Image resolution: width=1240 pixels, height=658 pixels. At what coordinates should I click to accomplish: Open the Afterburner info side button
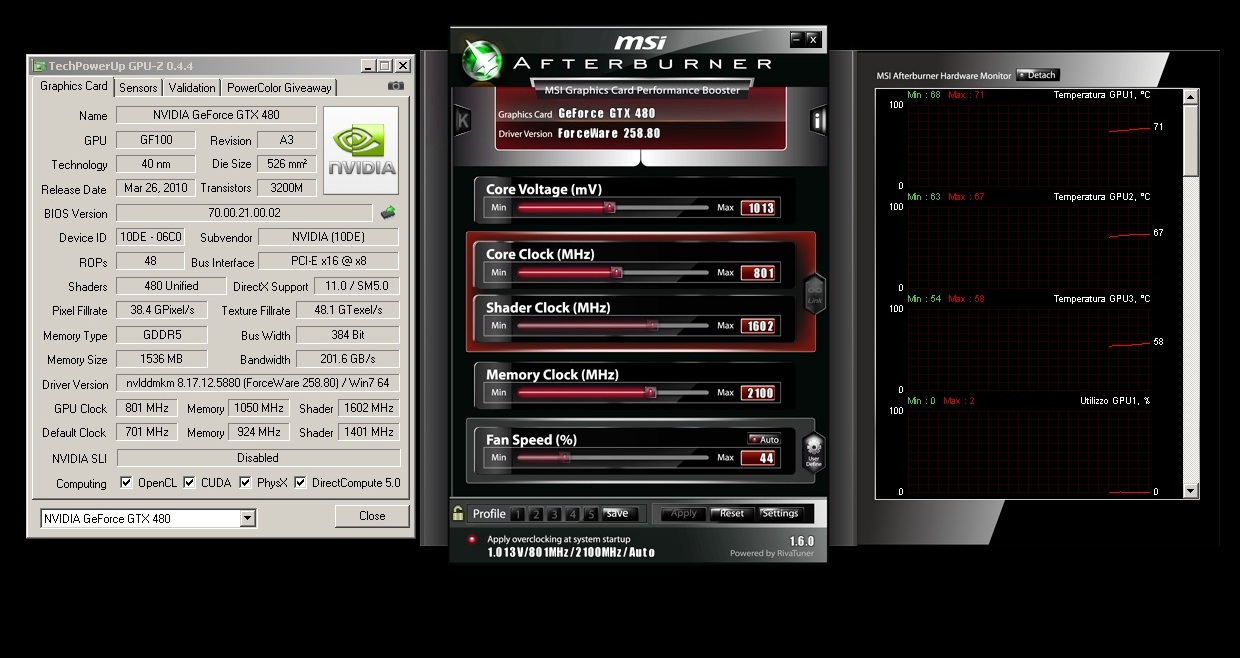819,120
